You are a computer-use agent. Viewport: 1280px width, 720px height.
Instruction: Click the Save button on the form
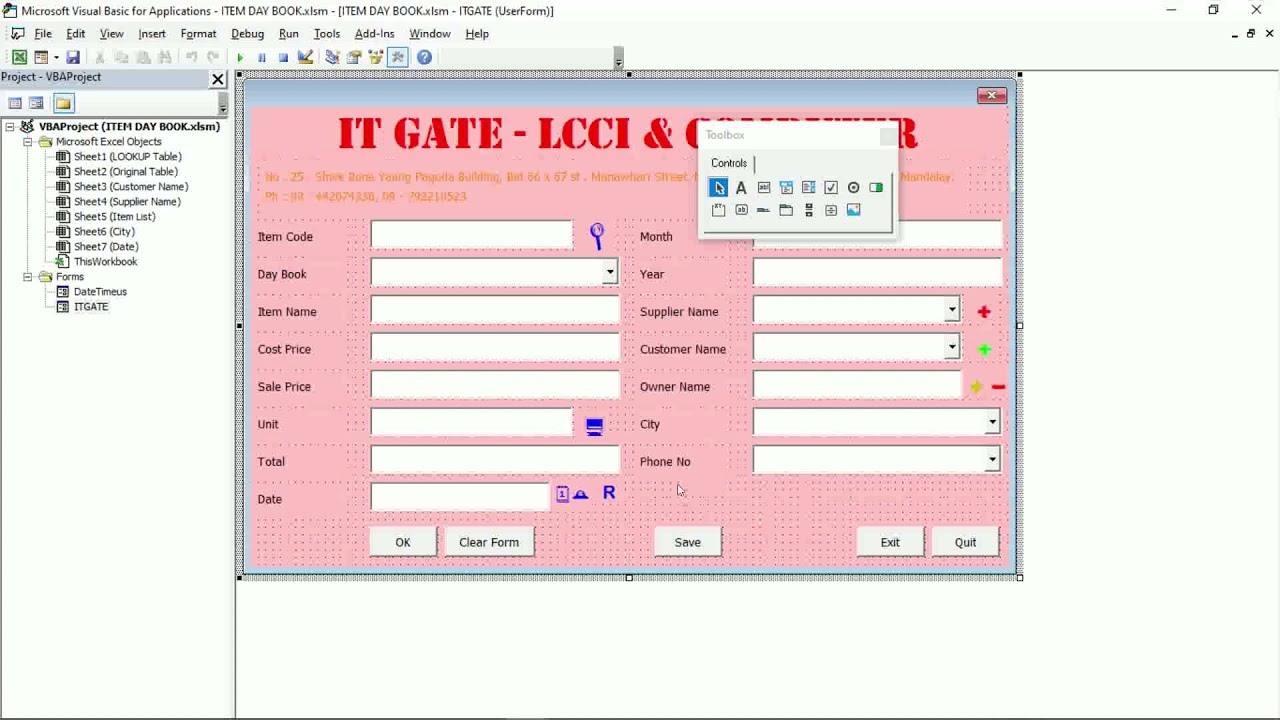coord(687,542)
